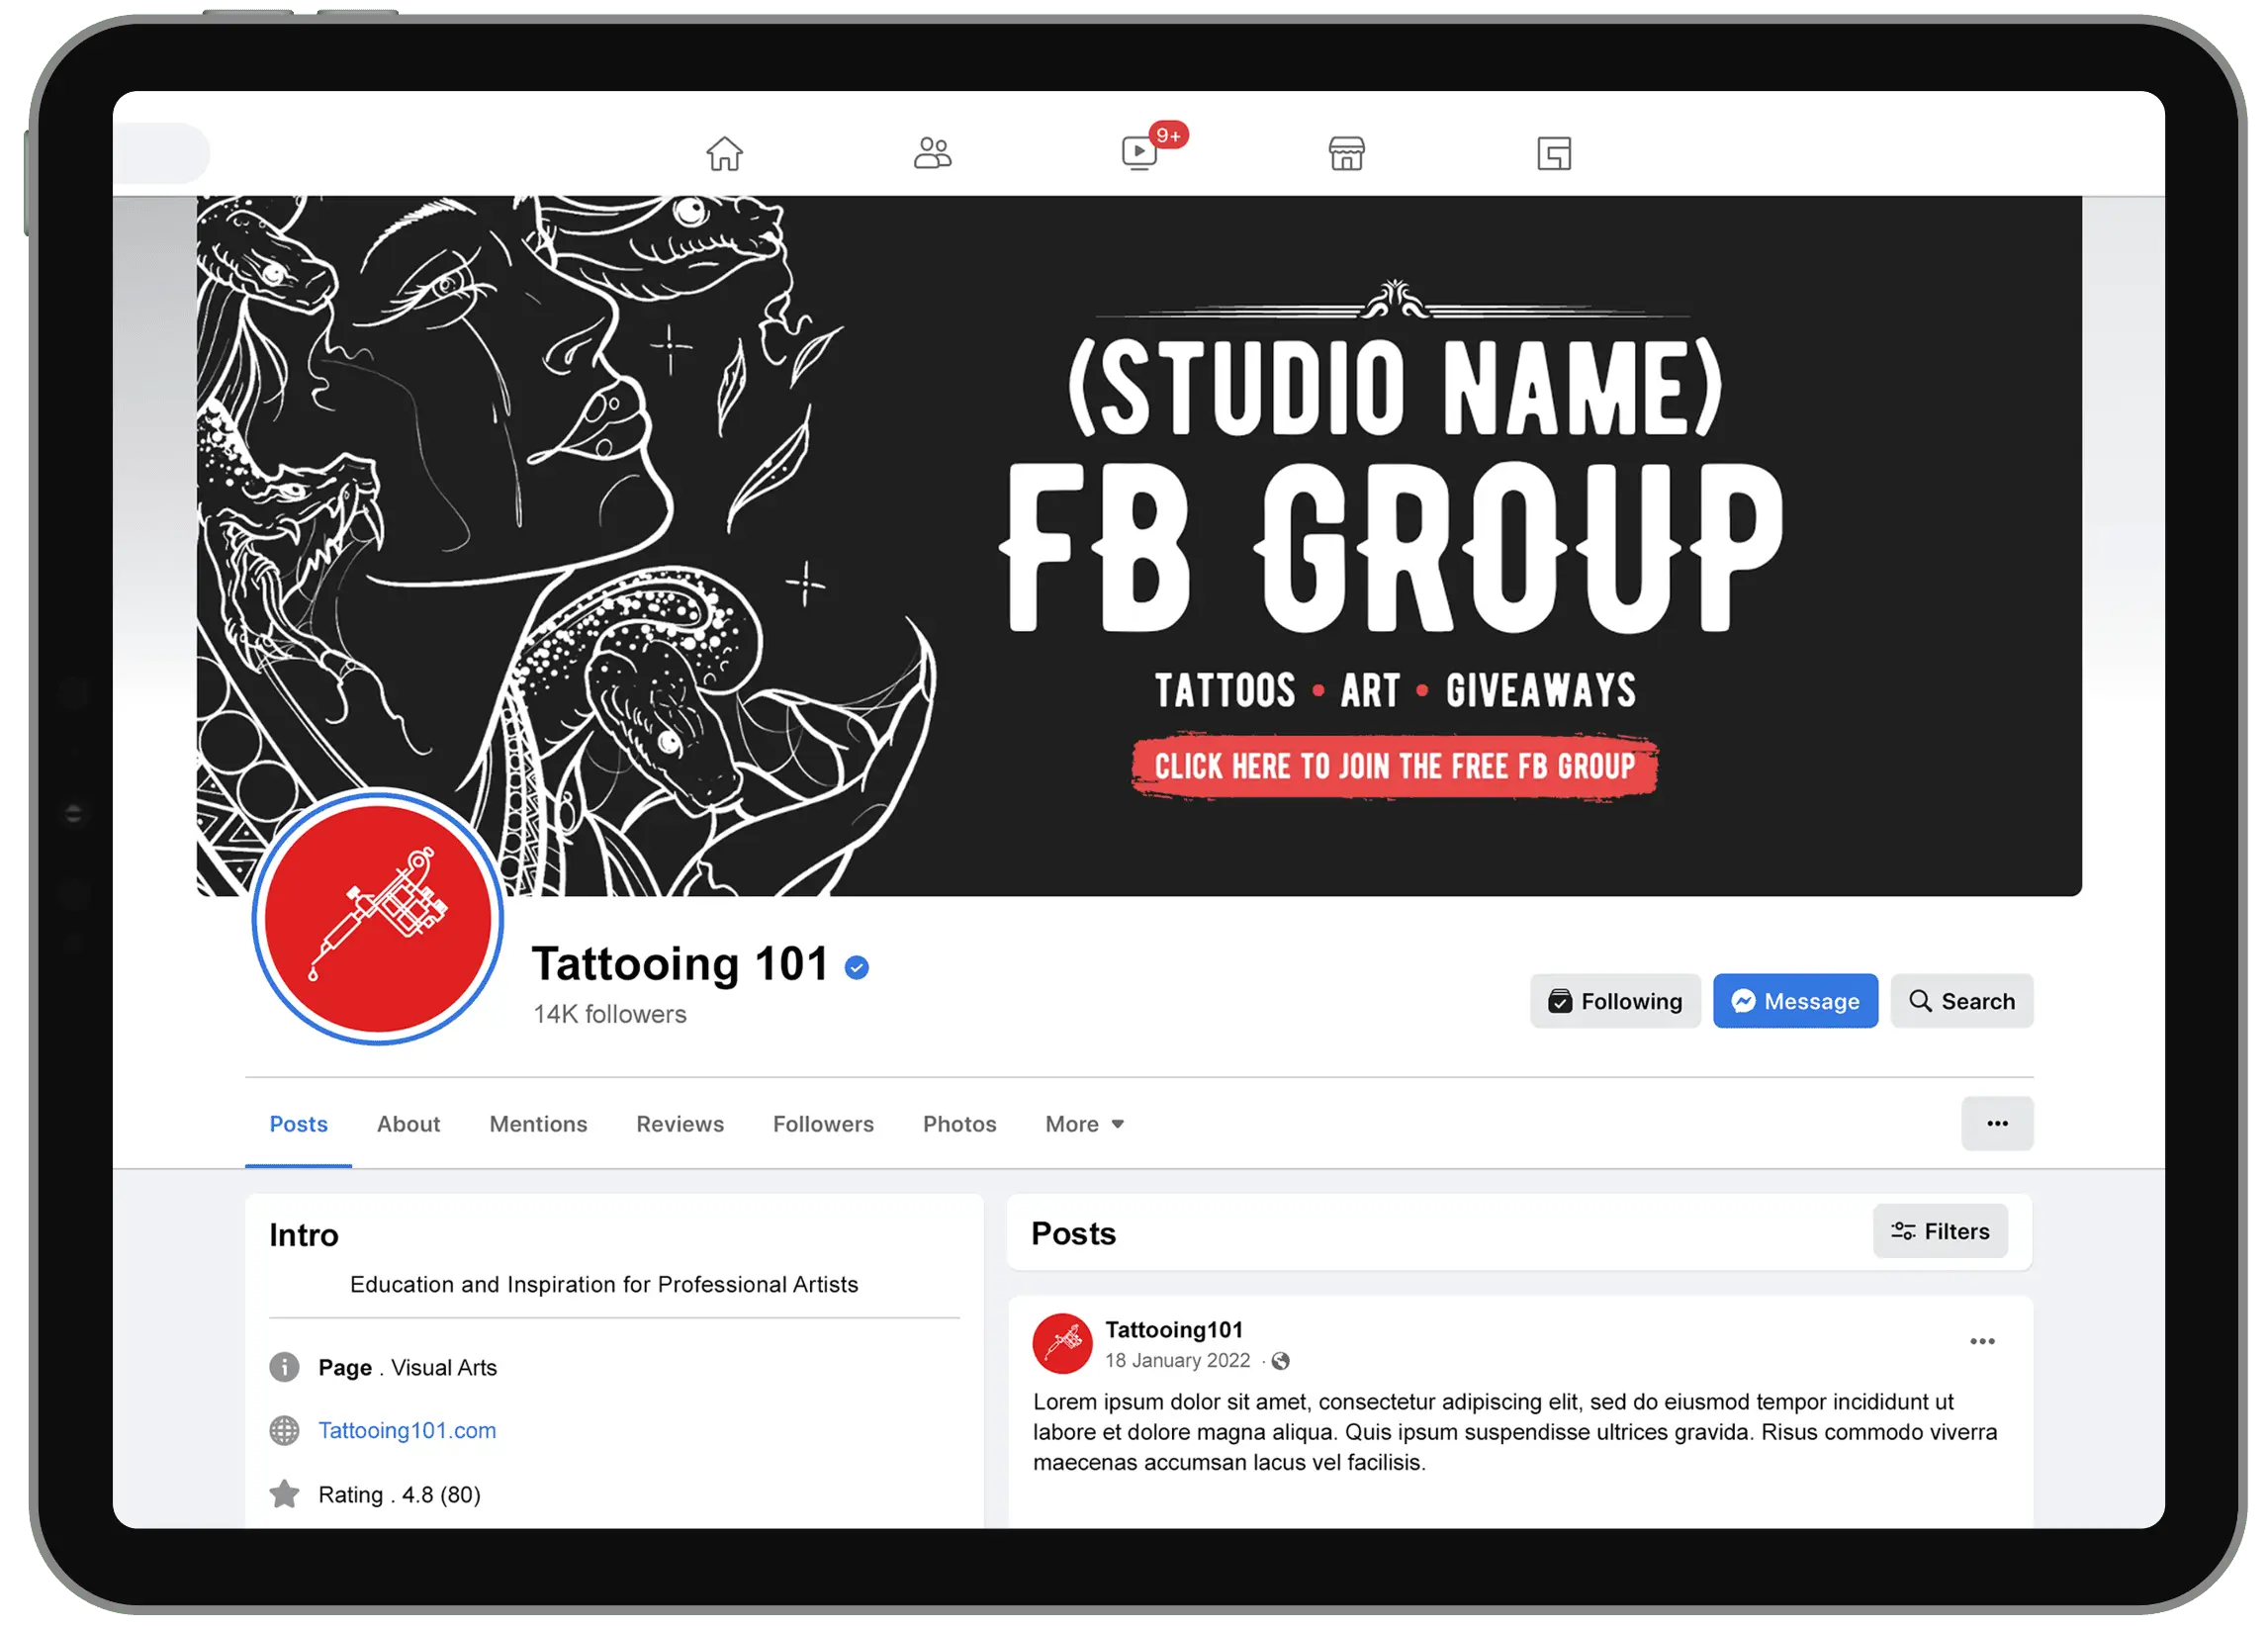Click 'TATTOOS • ART • GIVEAWAYS' cover tagline
This screenshot has width=2268, height=1628.
(1395, 691)
